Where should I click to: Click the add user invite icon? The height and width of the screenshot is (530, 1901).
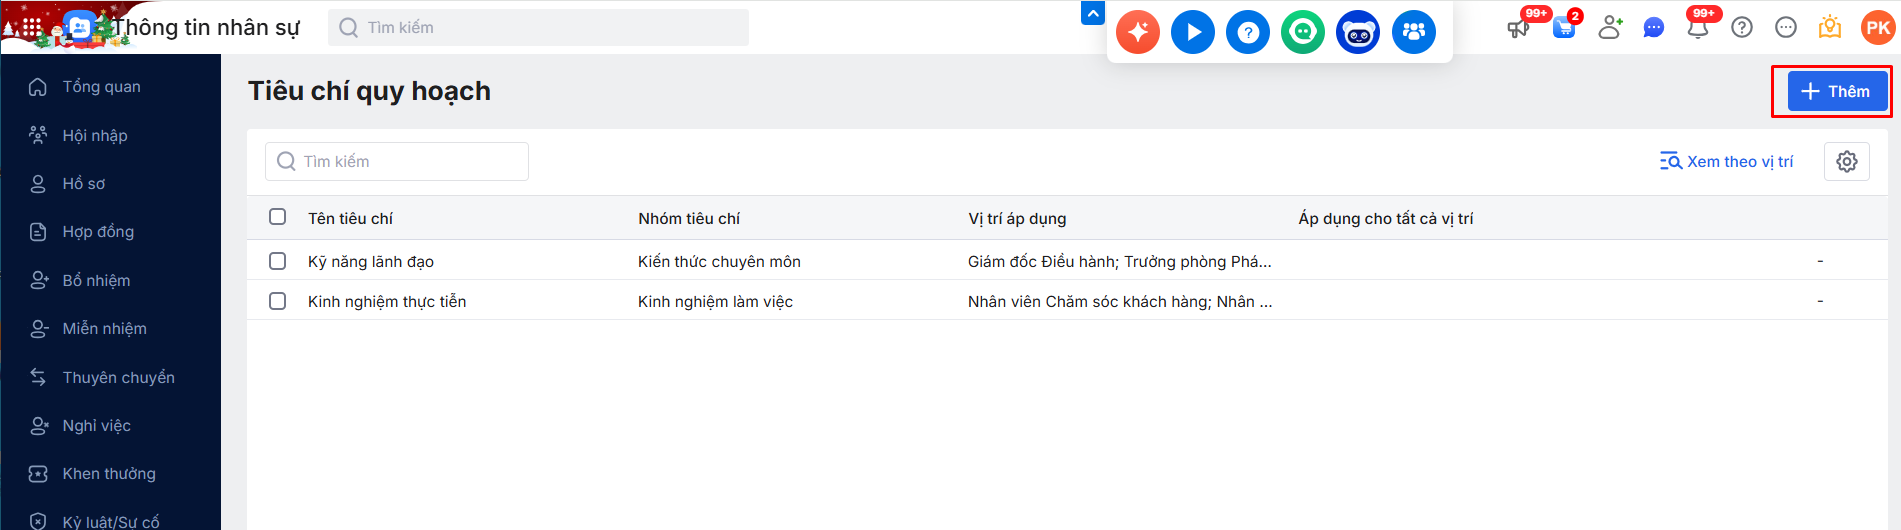(1610, 28)
